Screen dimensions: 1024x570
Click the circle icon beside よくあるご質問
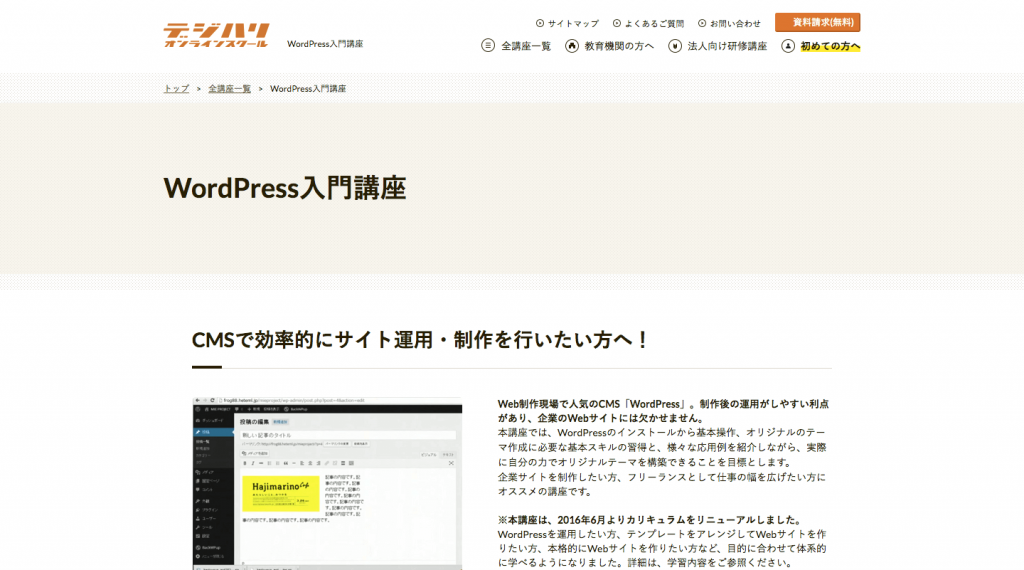[x=617, y=24]
